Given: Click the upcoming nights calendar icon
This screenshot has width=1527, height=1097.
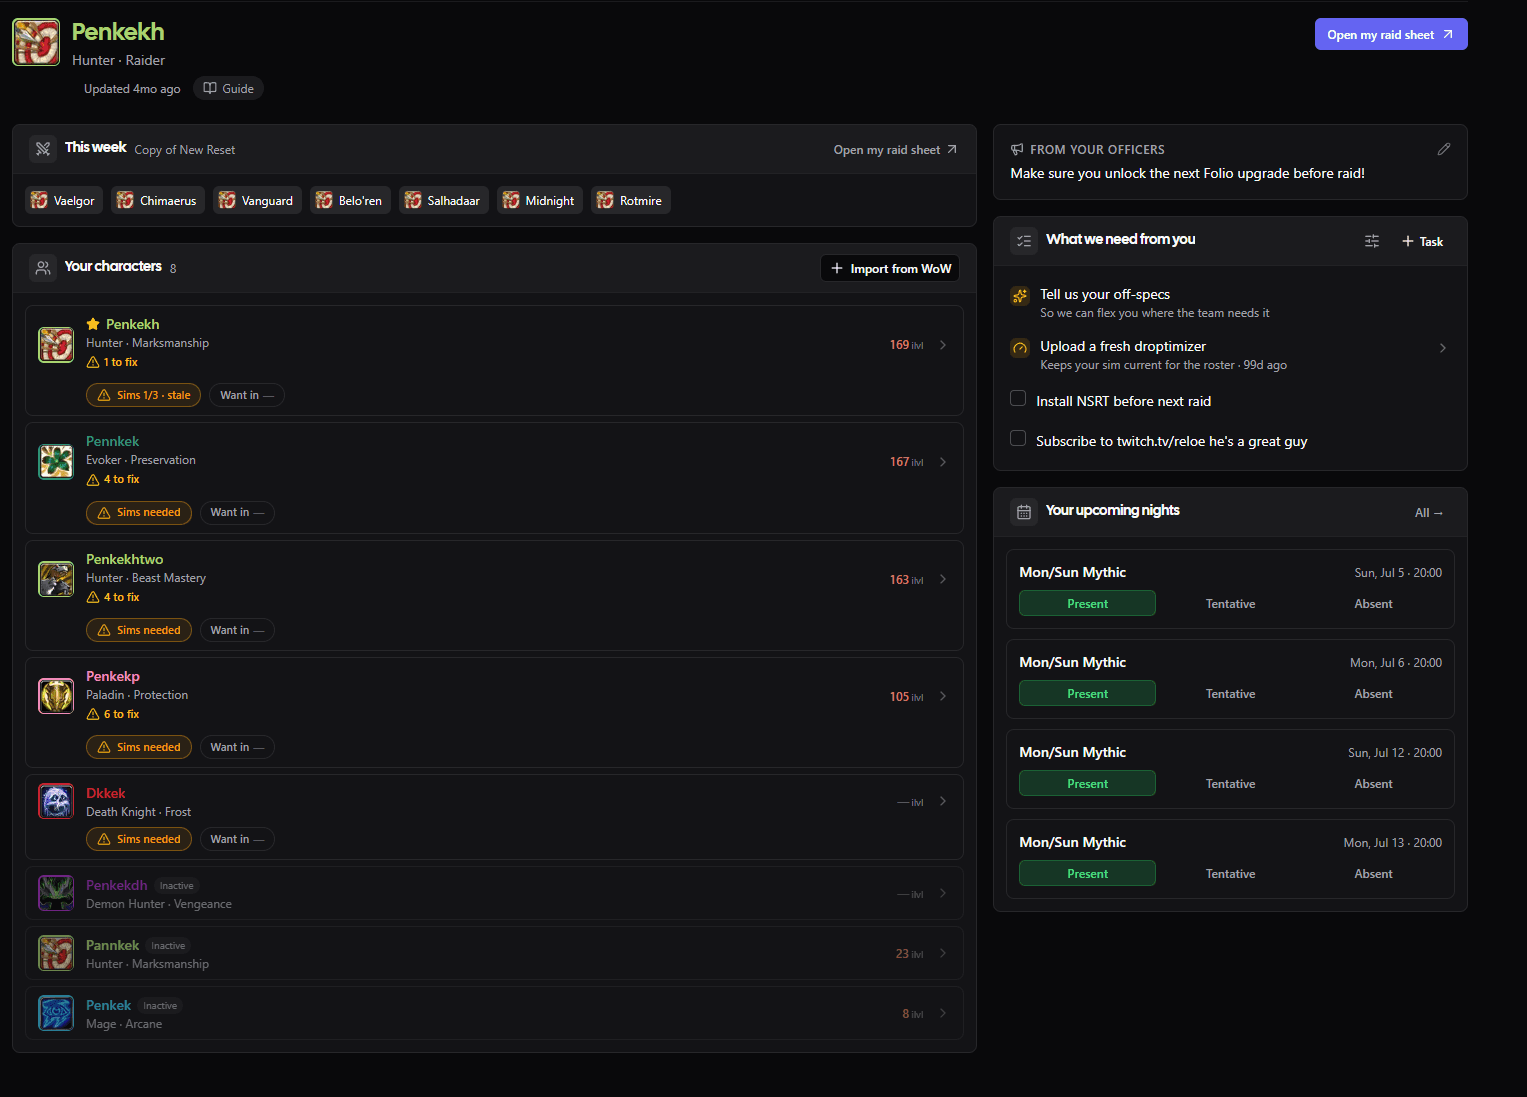Looking at the screenshot, I should point(1024,512).
